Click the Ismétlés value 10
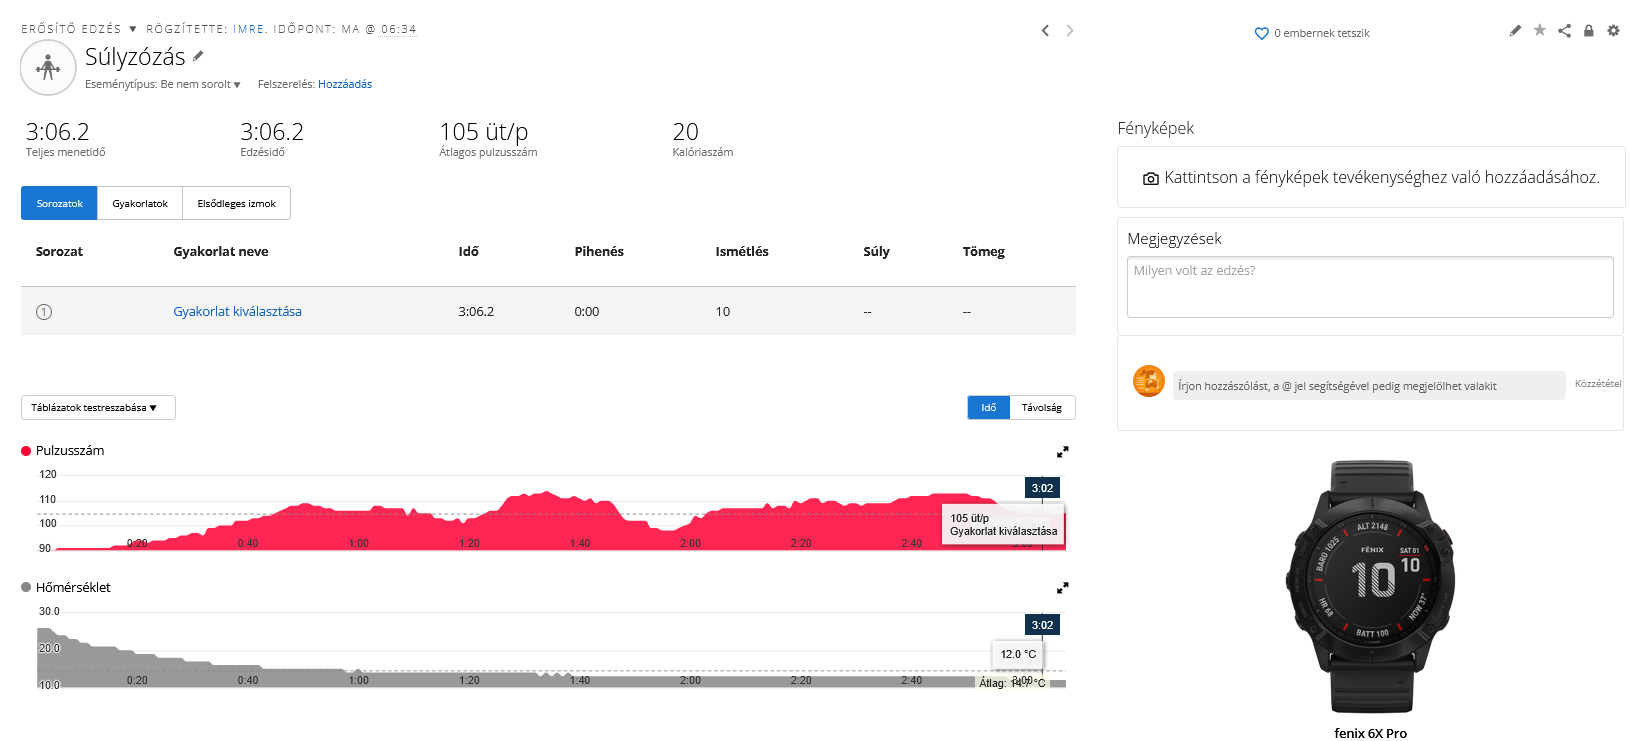This screenshot has width=1630, height=741. [723, 312]
